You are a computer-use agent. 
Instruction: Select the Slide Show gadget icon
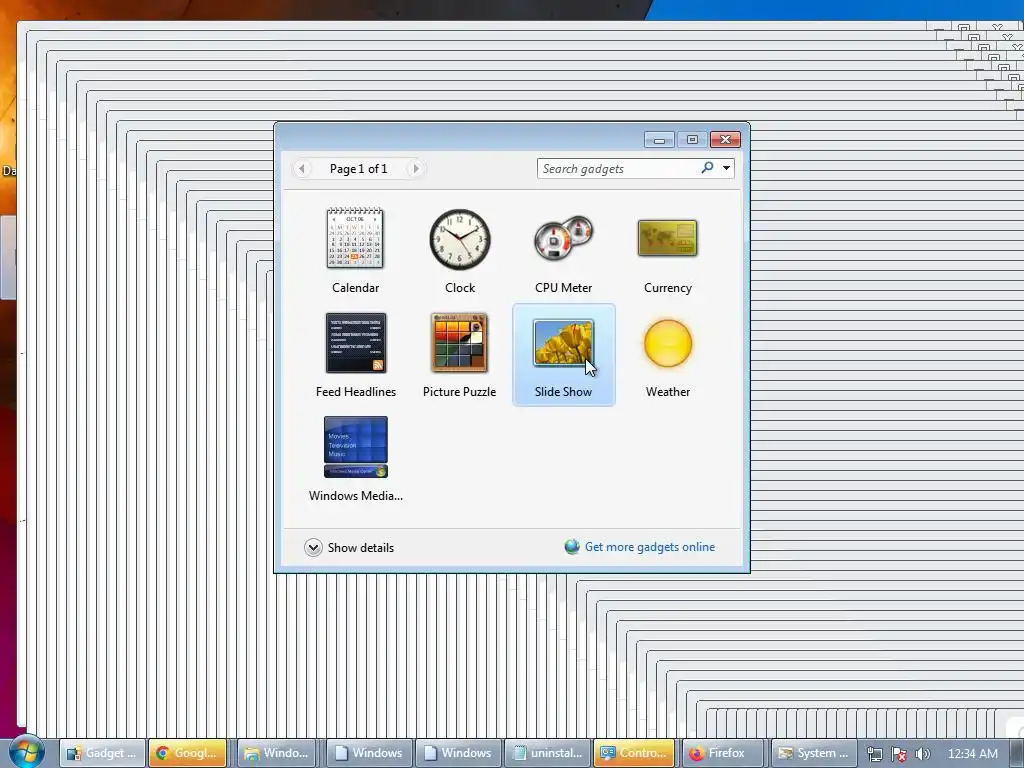pos(564,343)
